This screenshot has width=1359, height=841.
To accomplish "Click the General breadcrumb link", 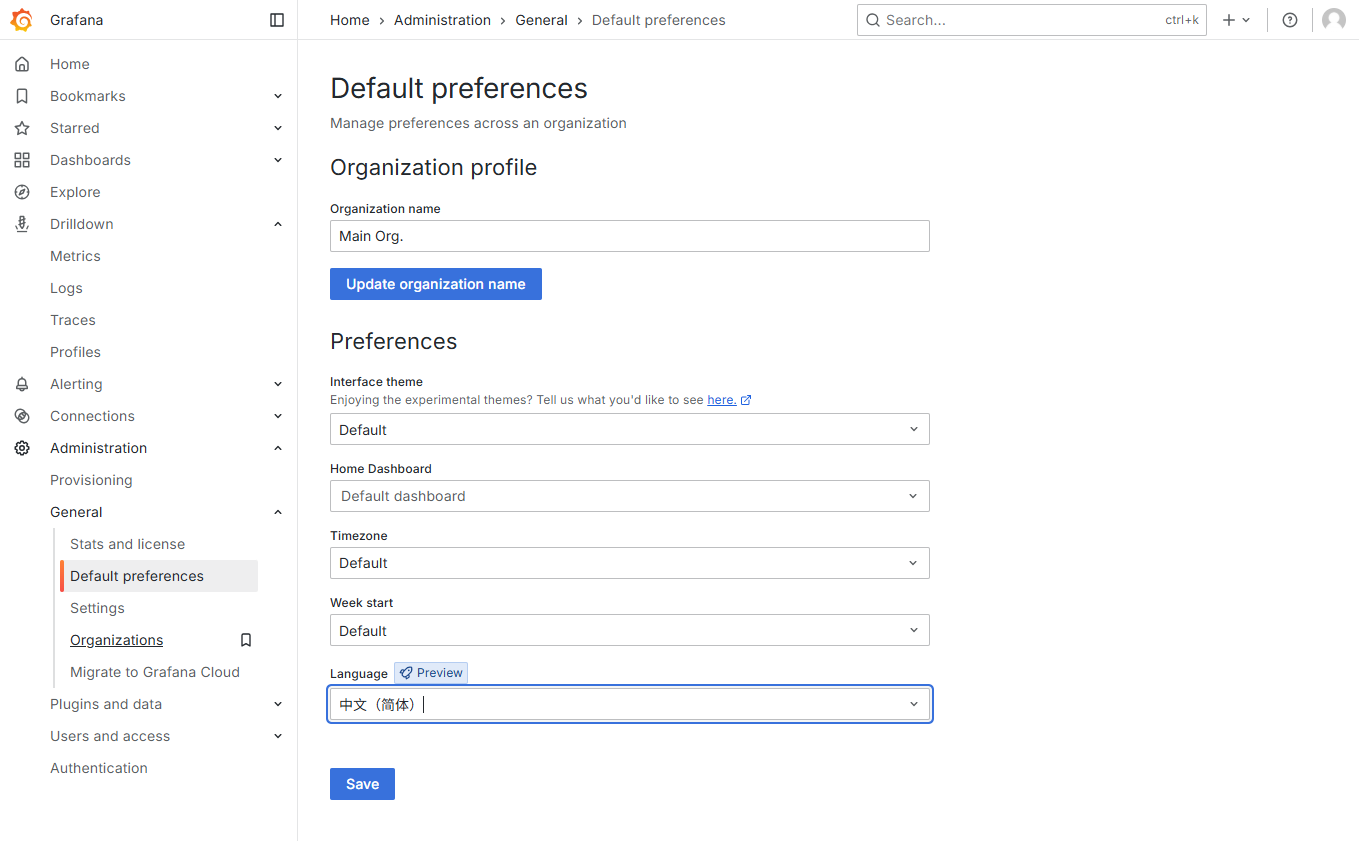I will (x=541, y=20).
